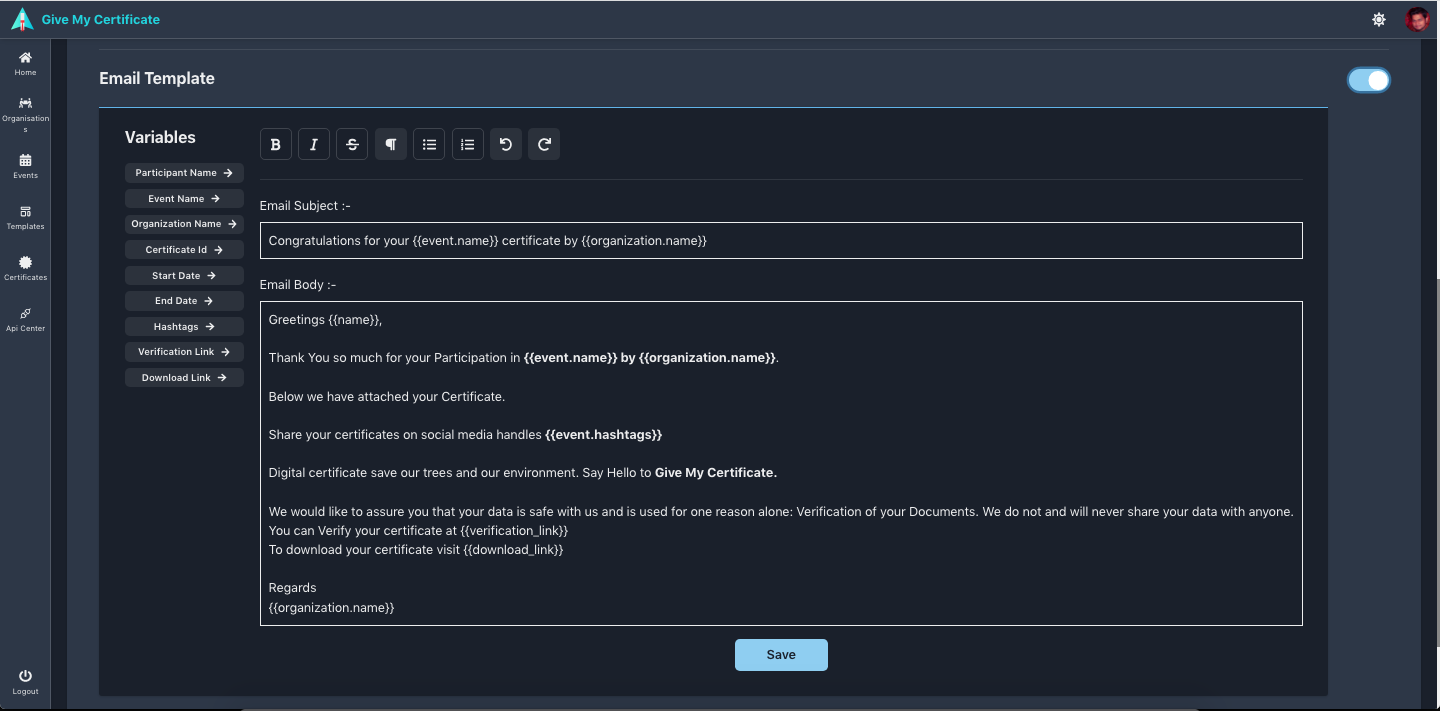The width and height of the screenshot is (1440, 711).
Task: Open the Certificates section in the sidebar
Action: [25, 266]
